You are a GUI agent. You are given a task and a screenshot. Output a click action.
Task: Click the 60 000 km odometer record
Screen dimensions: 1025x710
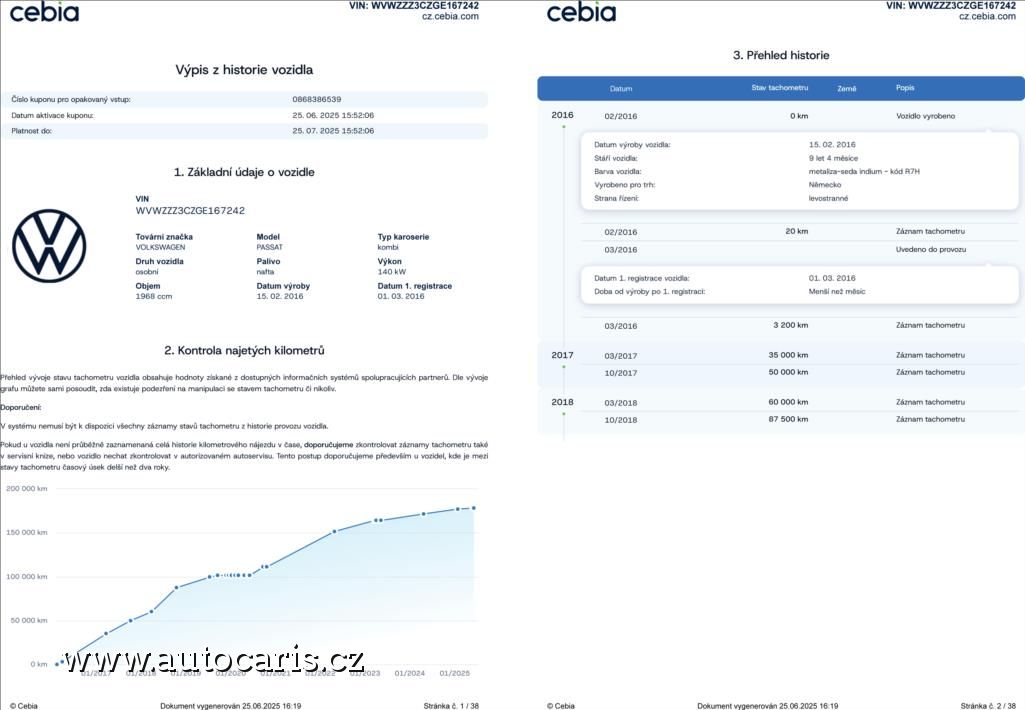788,402
